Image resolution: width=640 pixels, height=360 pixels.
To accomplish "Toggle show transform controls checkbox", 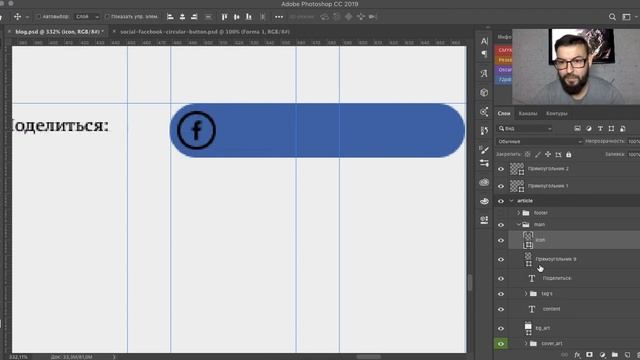I will 107,17.
